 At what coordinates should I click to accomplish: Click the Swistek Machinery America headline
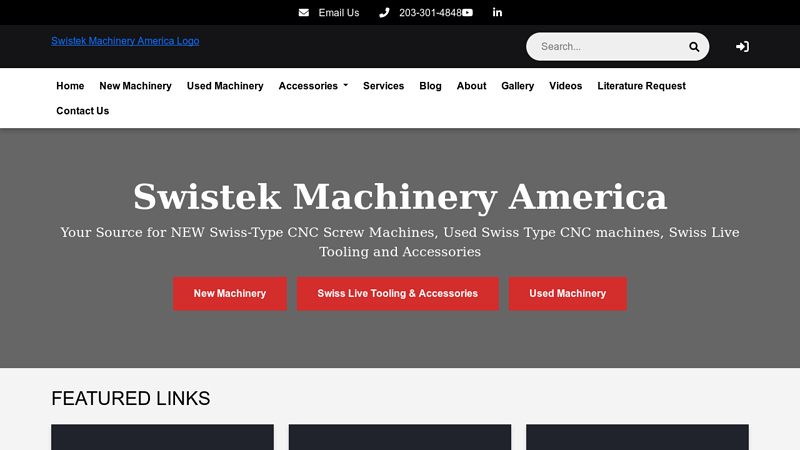(x=400, y=197)
